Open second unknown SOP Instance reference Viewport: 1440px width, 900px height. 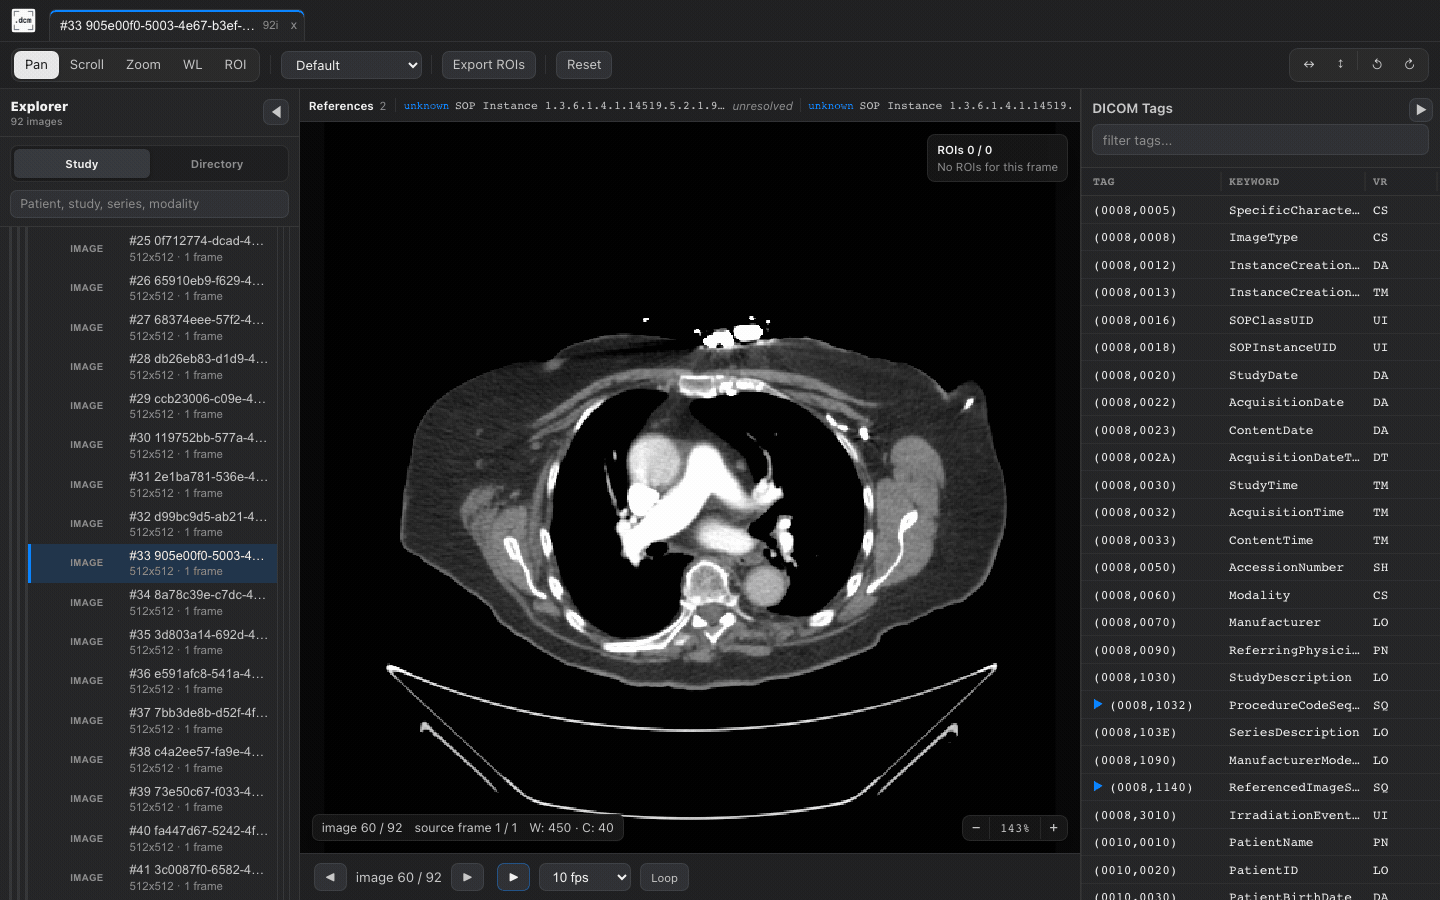coord(940,106)
